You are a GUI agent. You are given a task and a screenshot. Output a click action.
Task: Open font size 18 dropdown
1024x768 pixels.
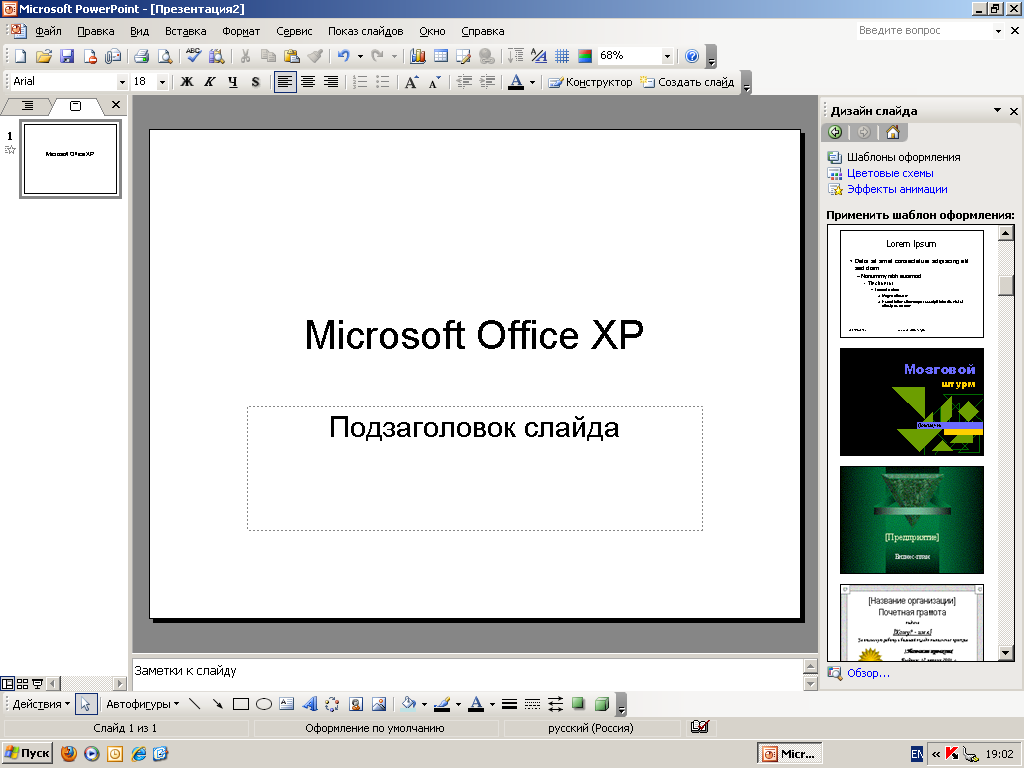tap(162, 82)
